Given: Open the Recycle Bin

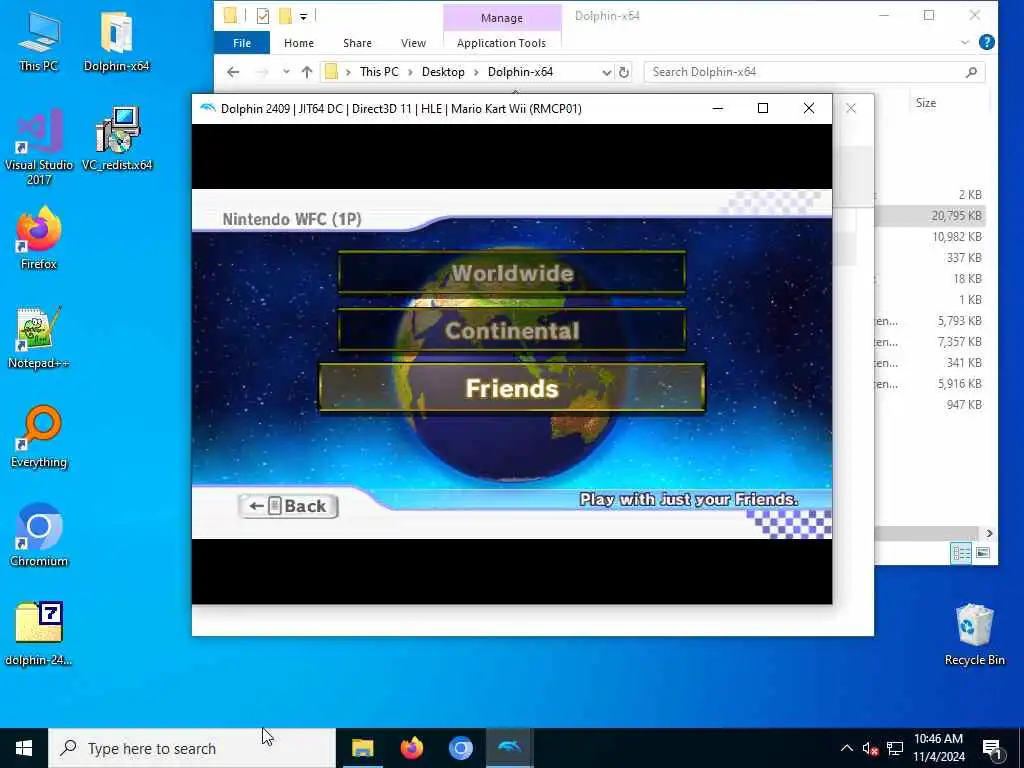Looking at the screenshot, I should [x=974, y=634].
